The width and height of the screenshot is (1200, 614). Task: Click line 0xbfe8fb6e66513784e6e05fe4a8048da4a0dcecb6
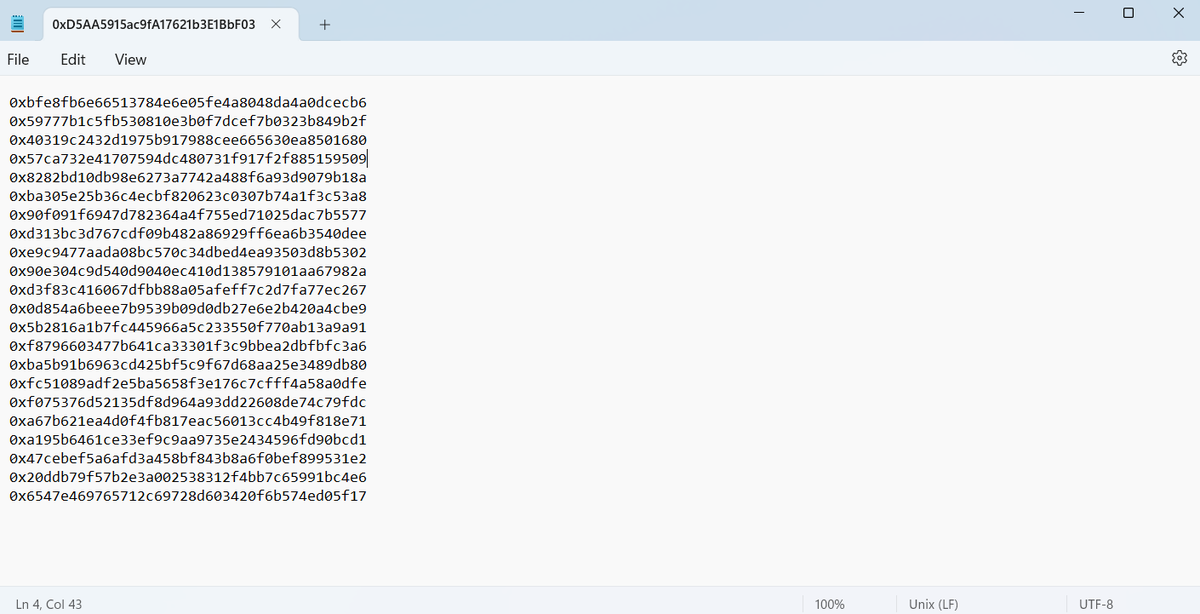(x=188, y=102)
